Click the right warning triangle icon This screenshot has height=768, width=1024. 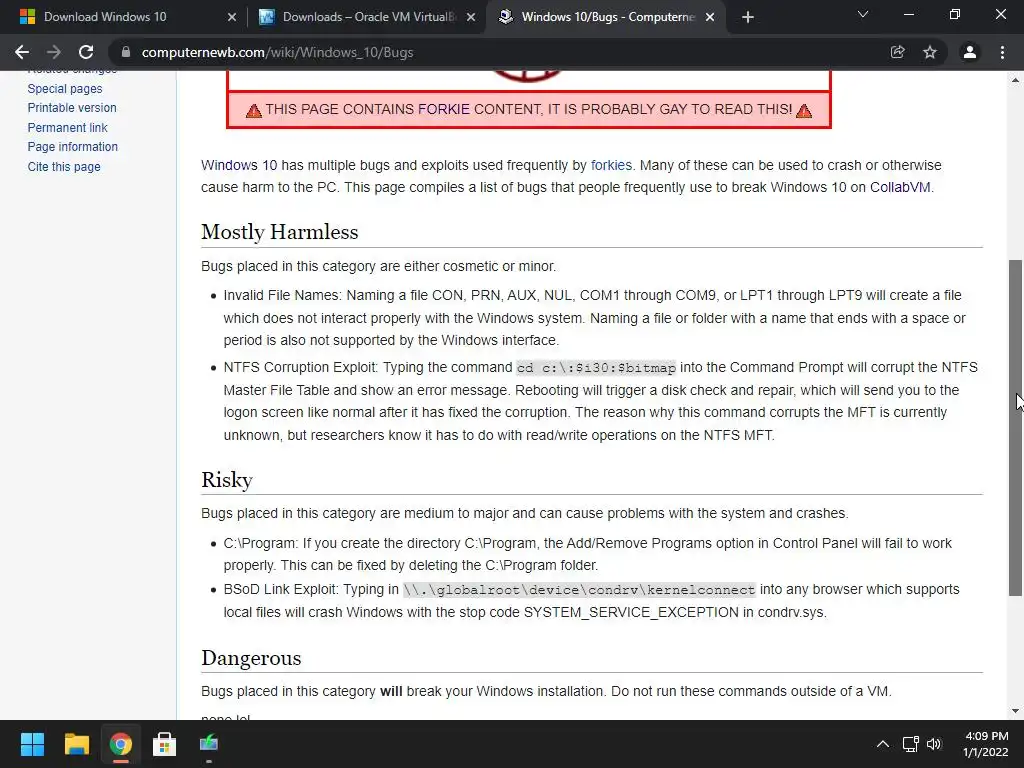click(x=804, y=110)
